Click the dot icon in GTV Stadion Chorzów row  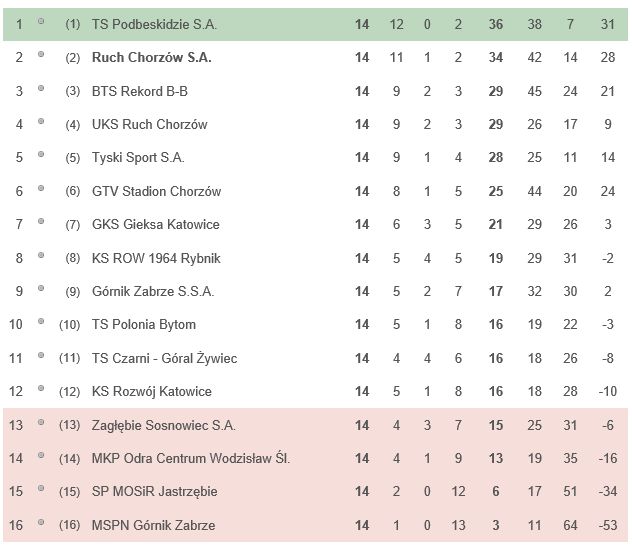pos(41,188)
